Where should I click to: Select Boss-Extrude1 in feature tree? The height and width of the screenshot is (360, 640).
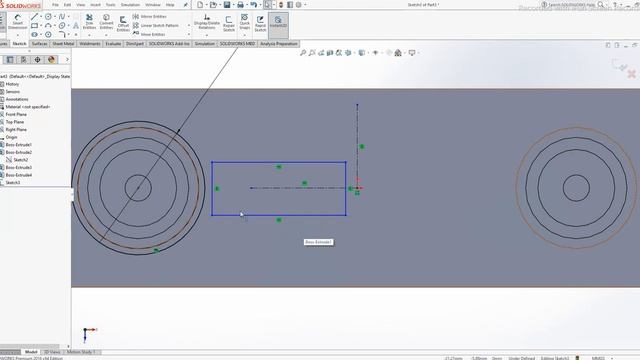18,144
